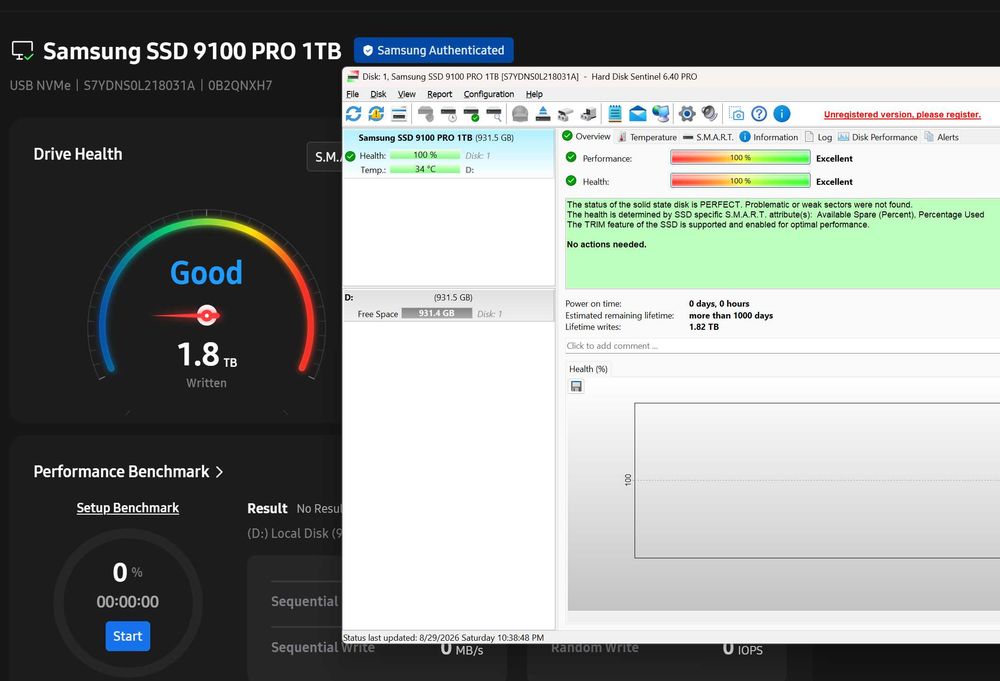Screen dimensions: 1000x681
Task: Click the Hard Disk Sentinel title bar icon
Action: pos(353,77)
